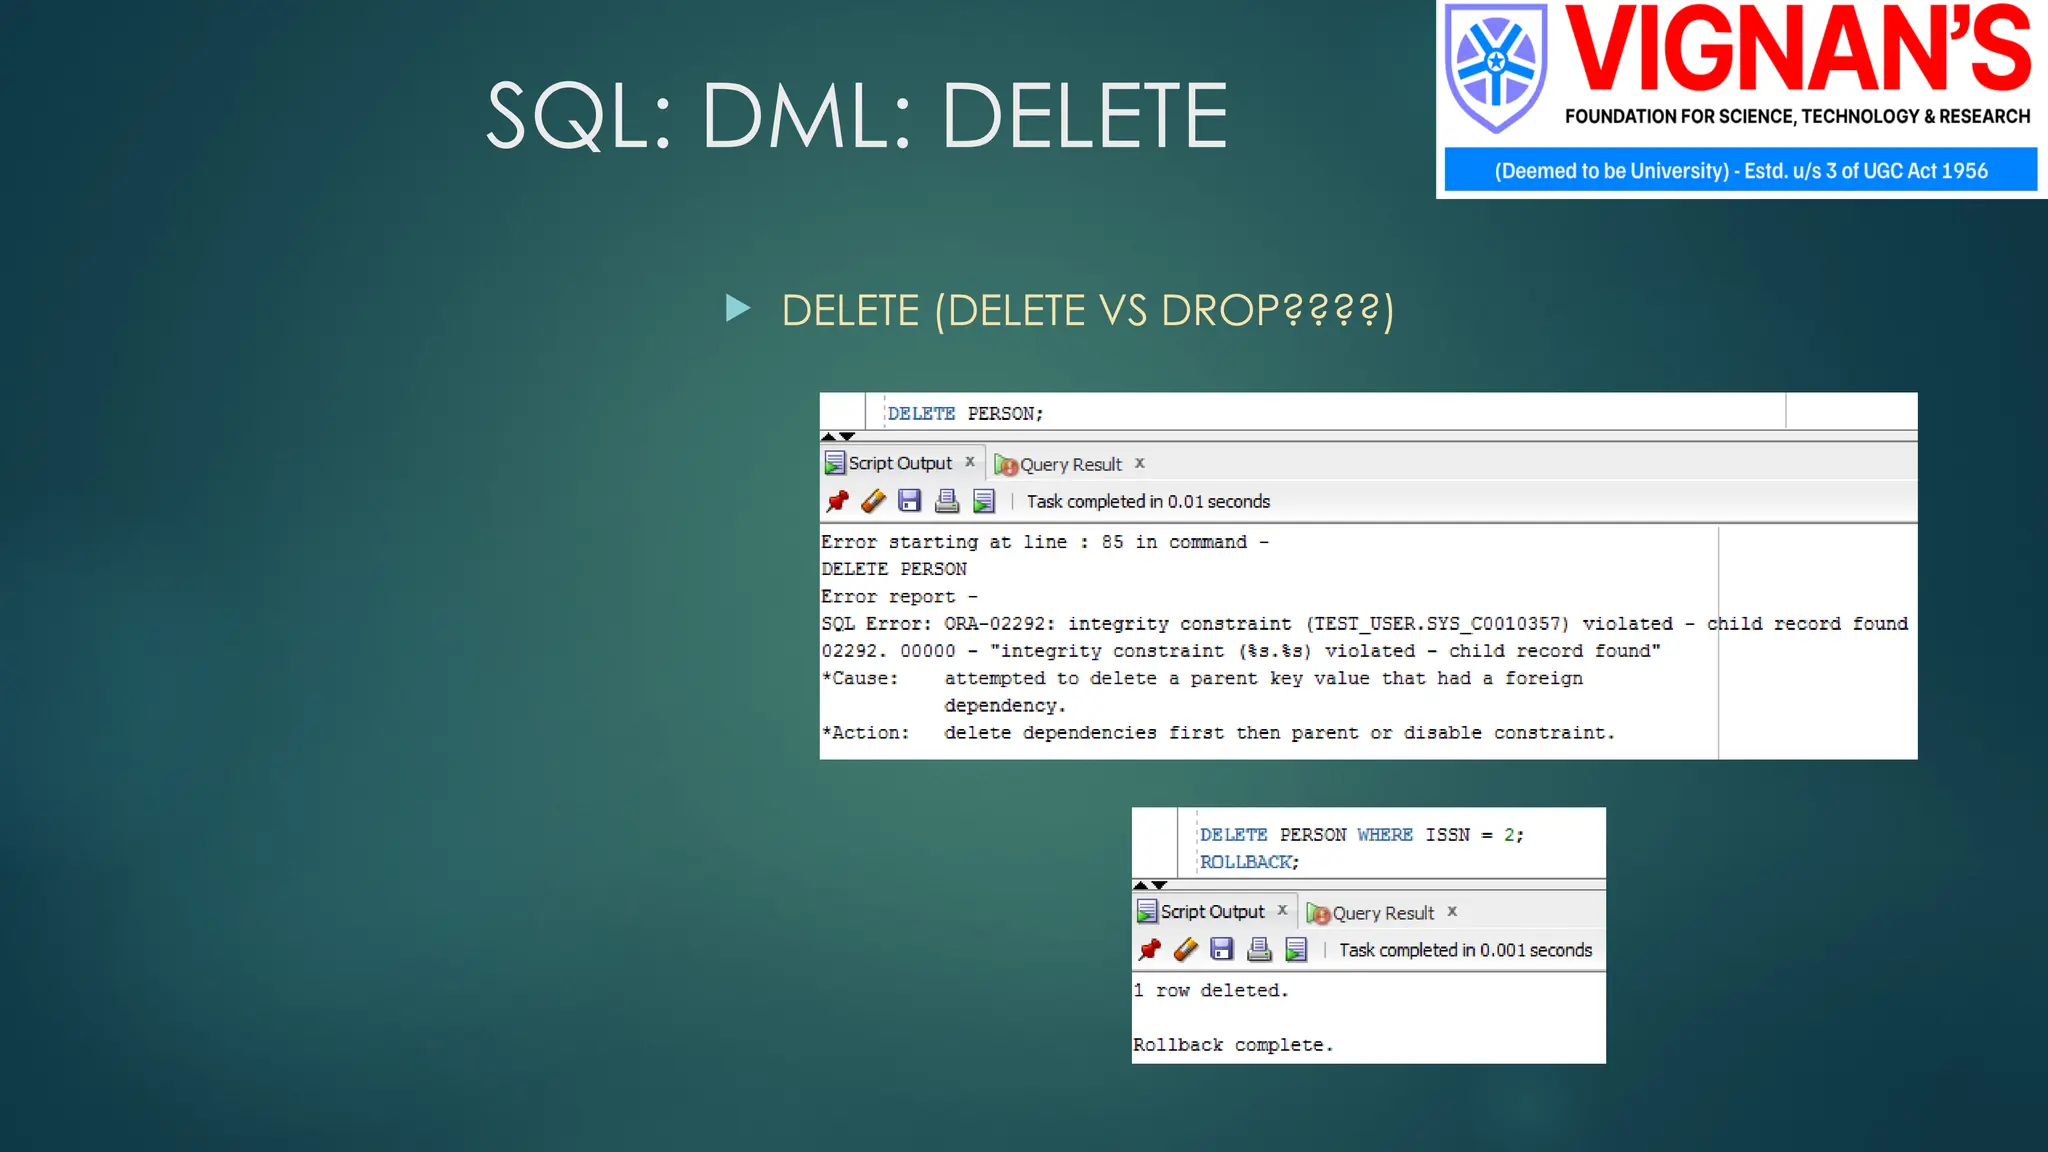Select 'Task completed in 0.001 seconds' status text
Screen dimensions: 2048x1152
tap(1466, 949)
